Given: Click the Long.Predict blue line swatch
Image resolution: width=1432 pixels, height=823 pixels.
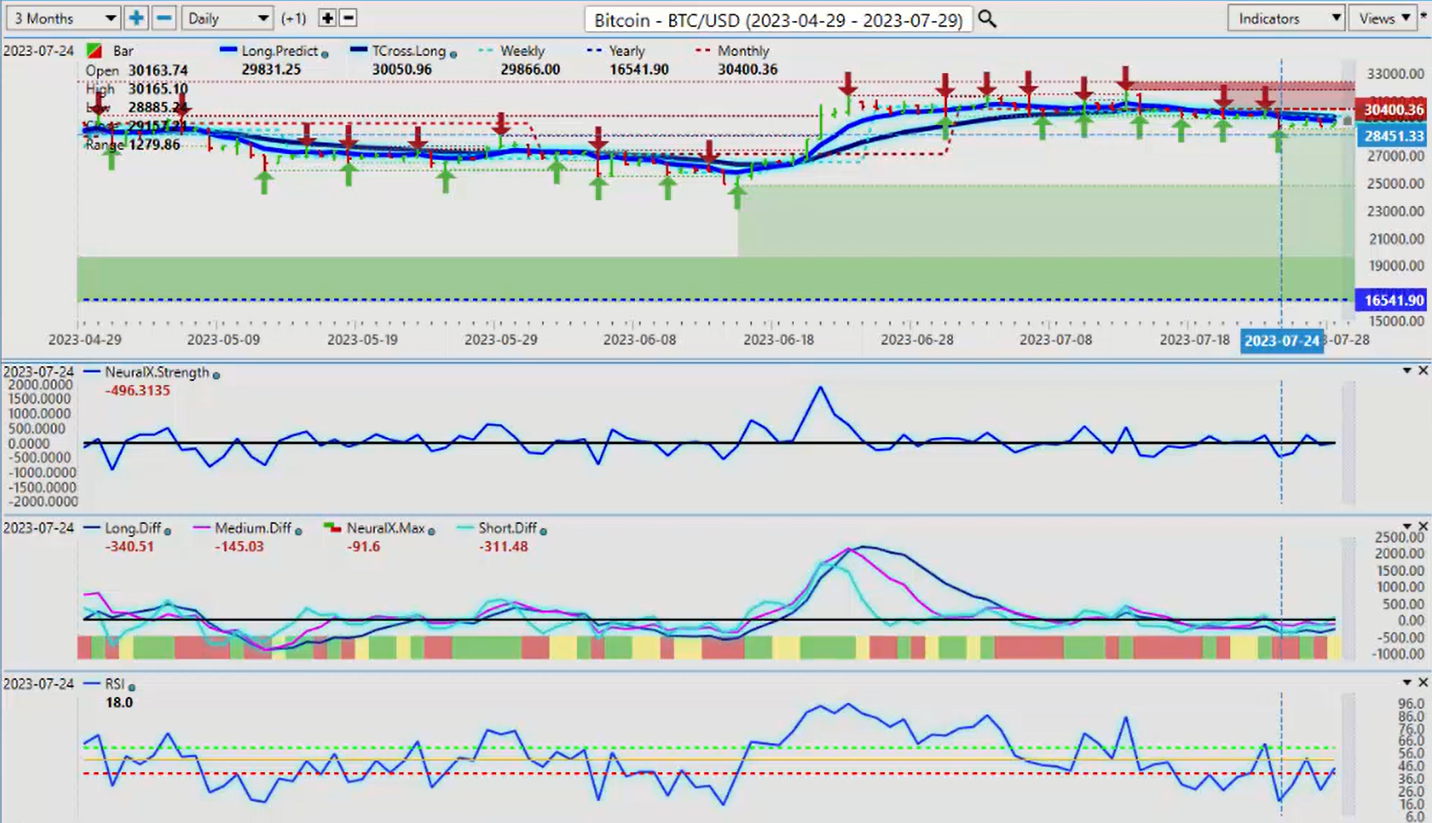Looking at the screenshot, I should [227, 50].
